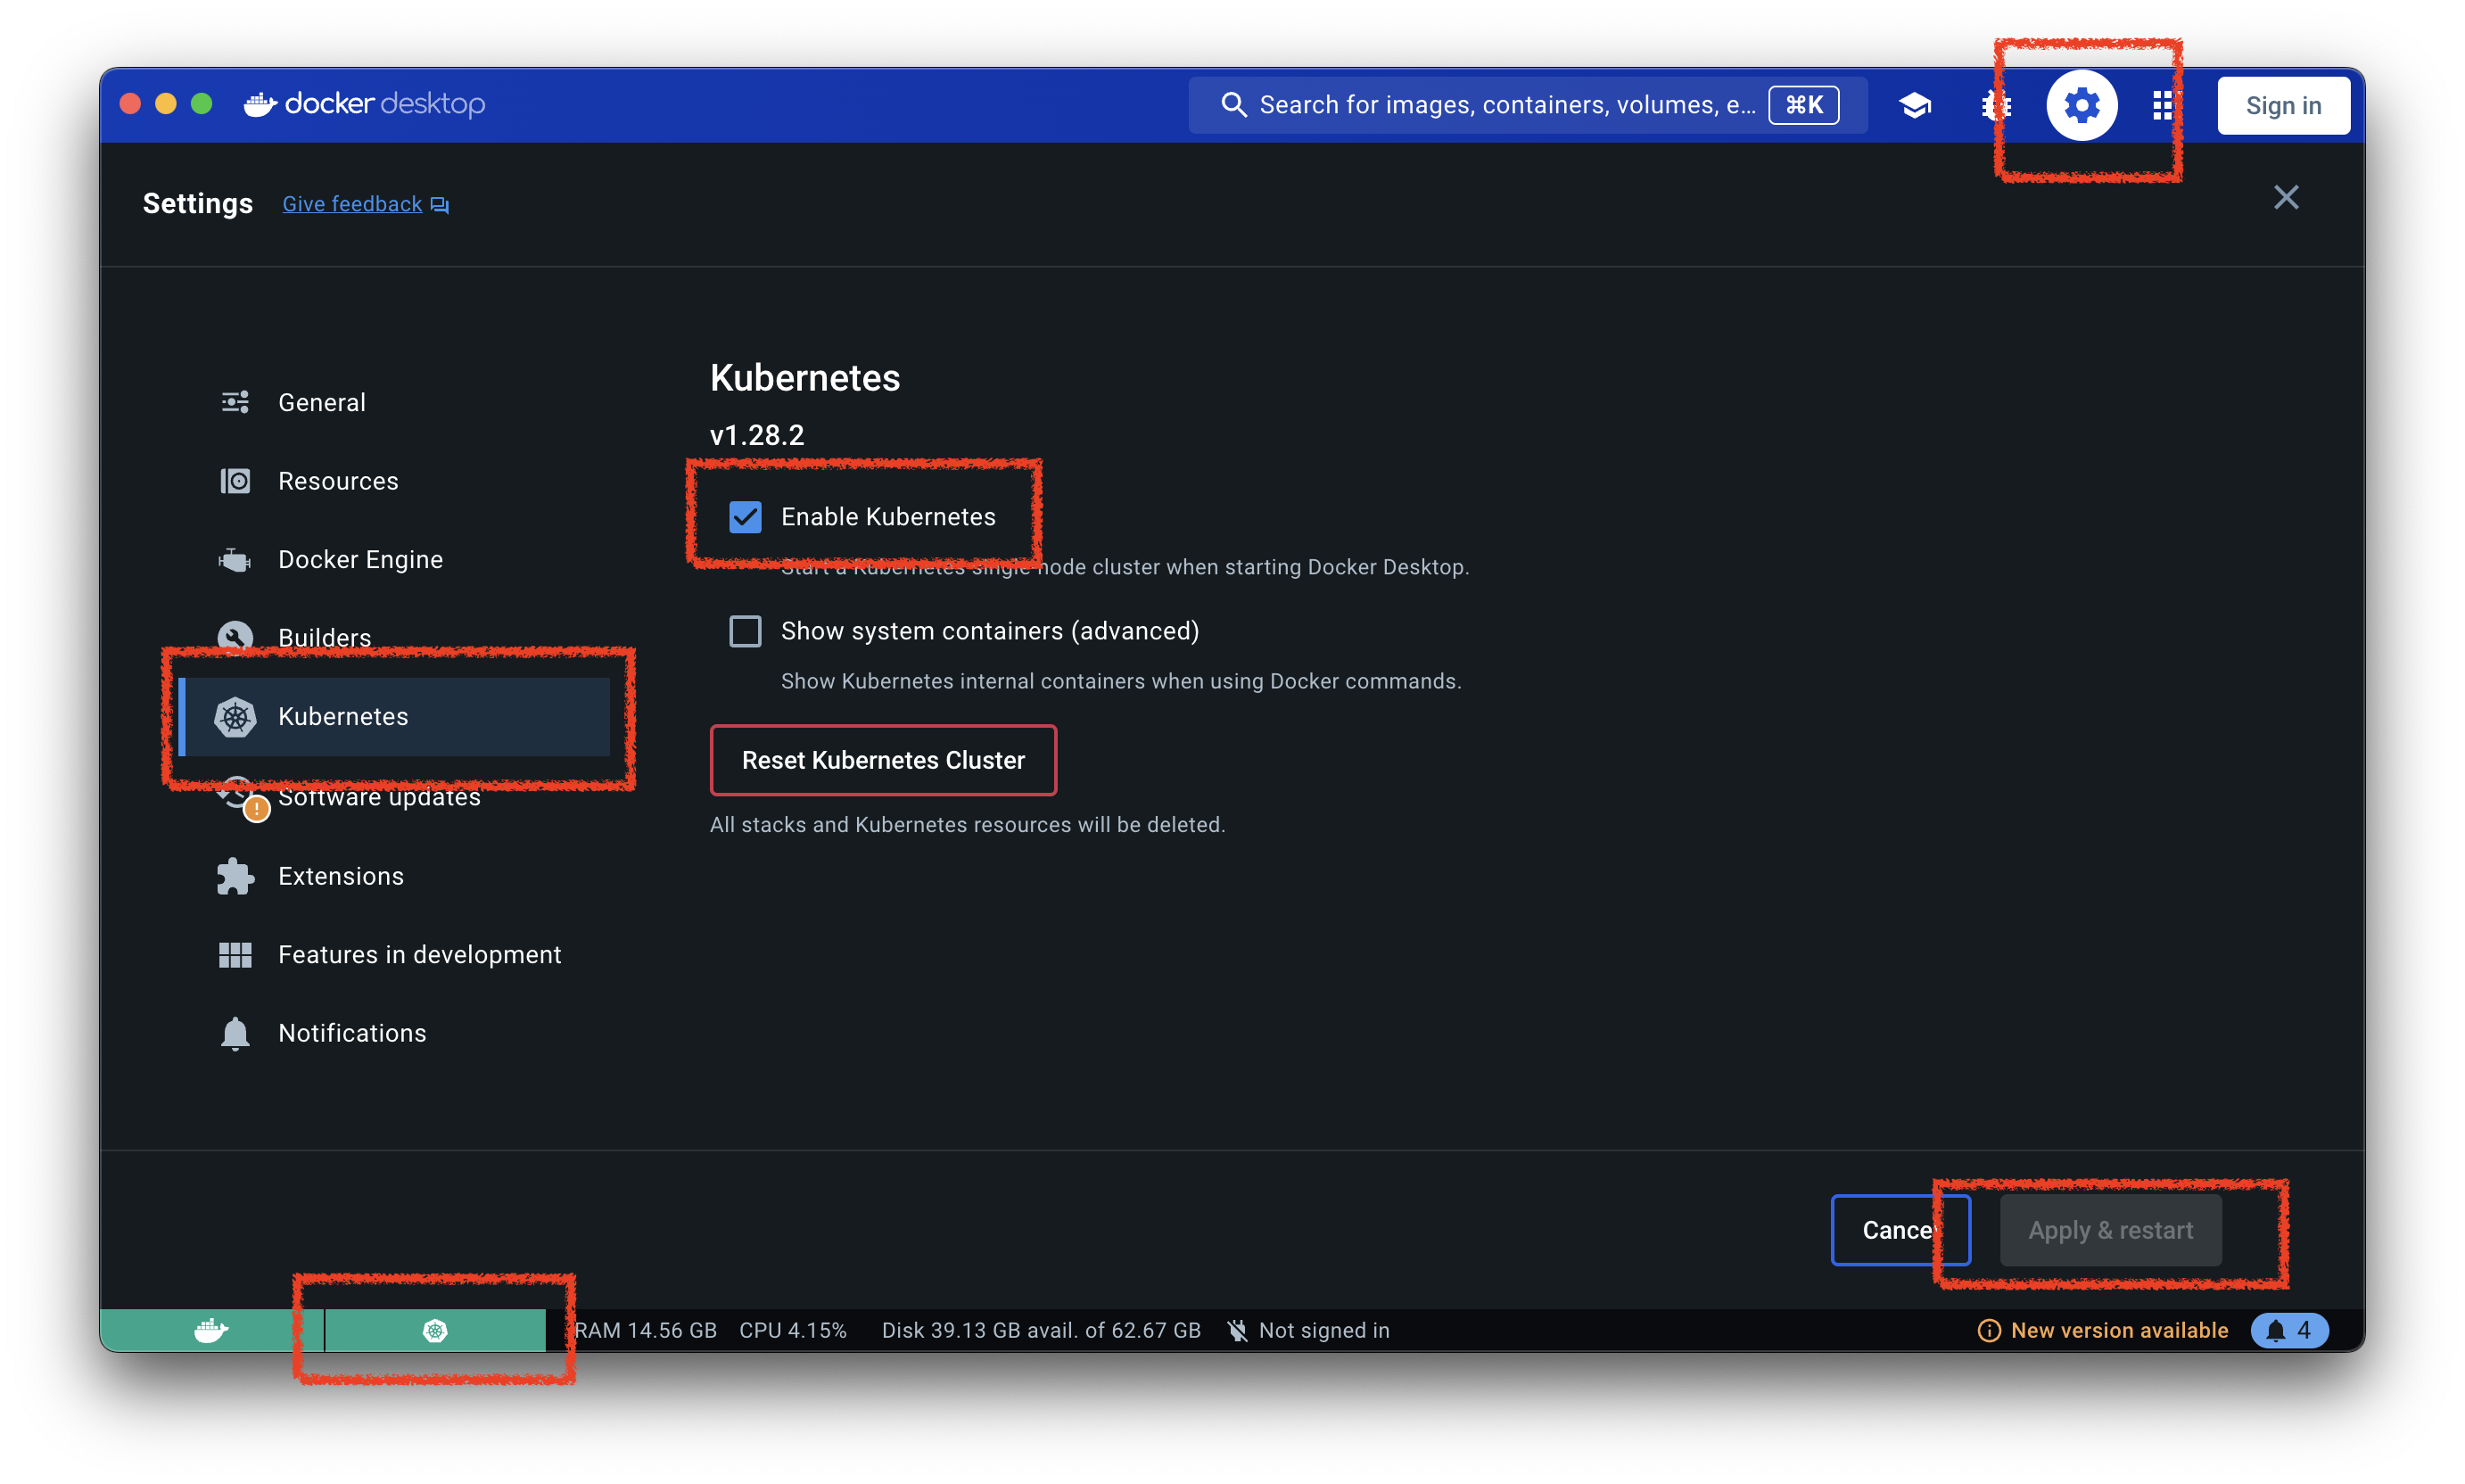Go to Docker Engine settings
The width and height of the screenshot is (2465, 1484).
tap(394, 559)
